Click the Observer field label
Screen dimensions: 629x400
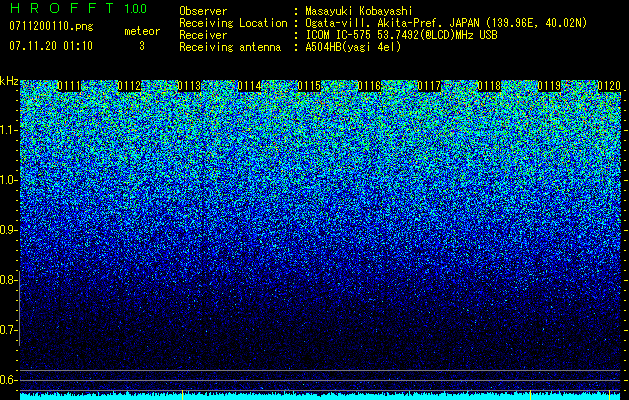click(x=203, y=11)
